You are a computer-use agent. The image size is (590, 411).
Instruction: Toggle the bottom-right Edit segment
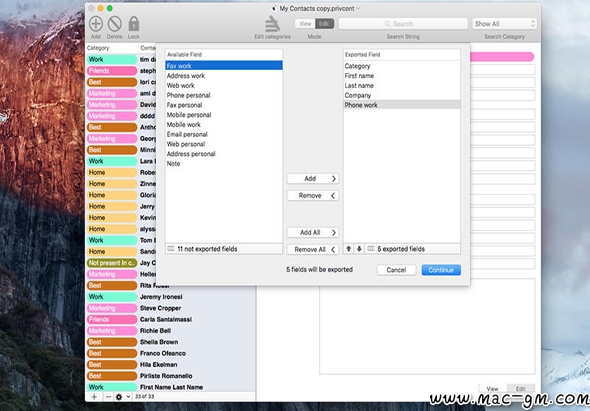click(x=520, y=388)
